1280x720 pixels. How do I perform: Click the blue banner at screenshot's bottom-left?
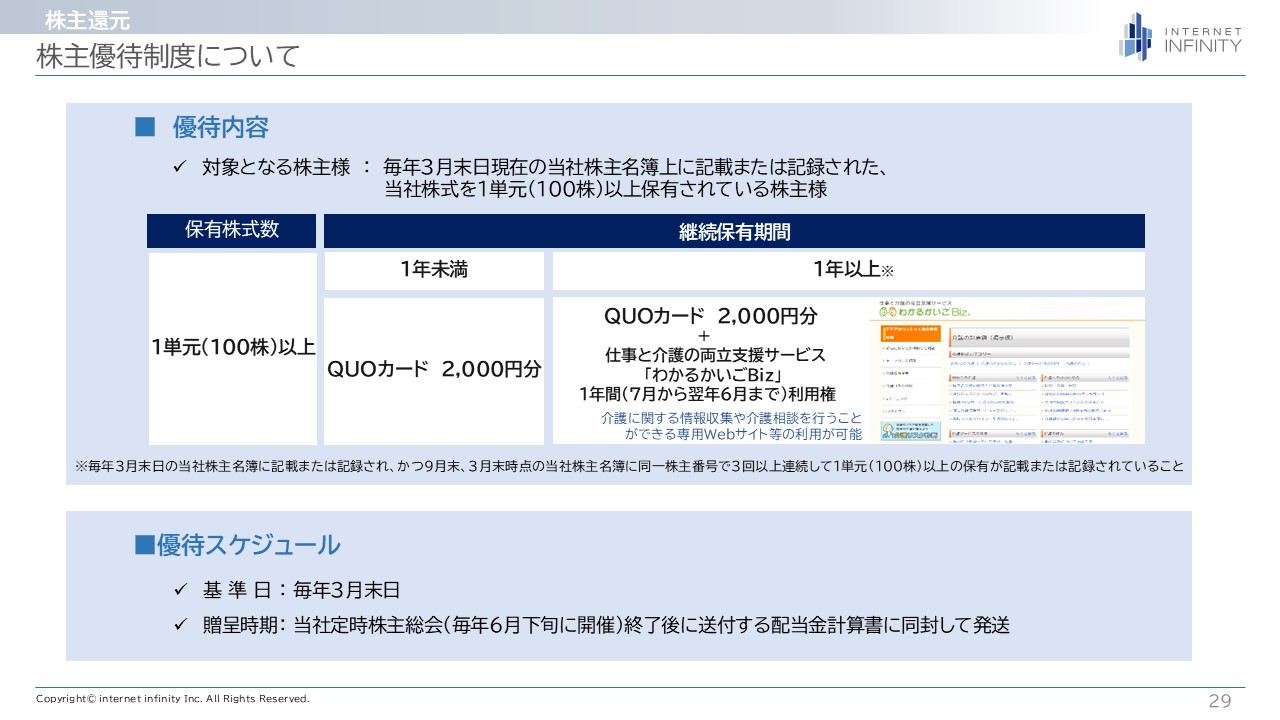(x=910, y=430)
